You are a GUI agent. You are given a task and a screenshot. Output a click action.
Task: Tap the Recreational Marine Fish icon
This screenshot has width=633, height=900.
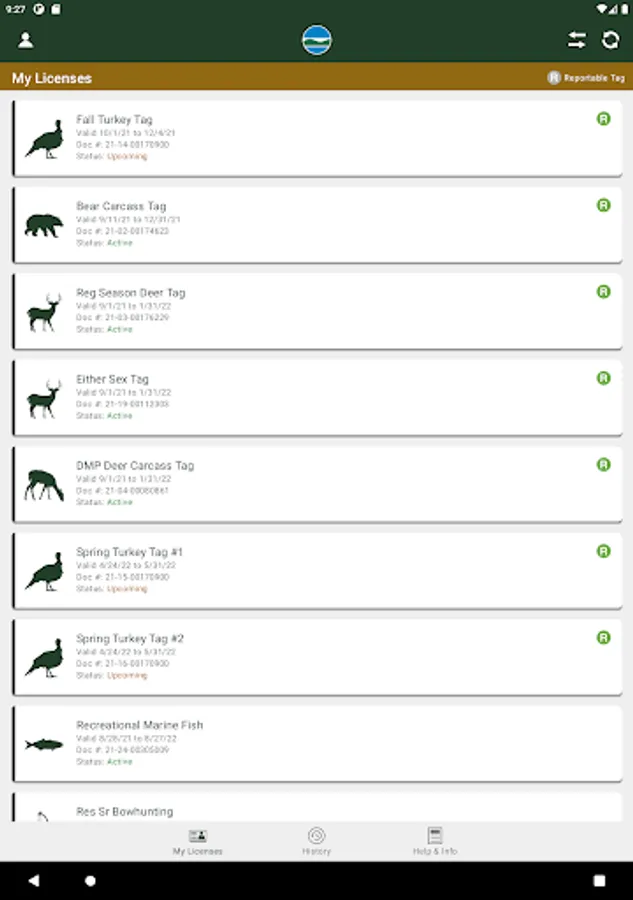[x=43, y=744]
